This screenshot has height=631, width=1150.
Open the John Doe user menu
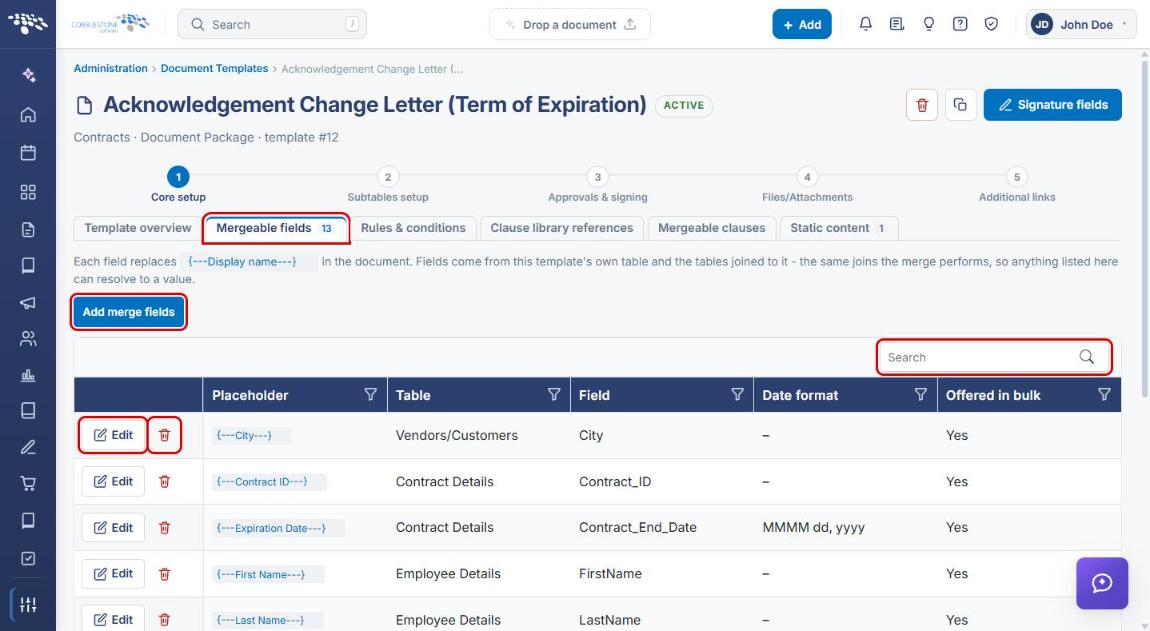point(1081,24)
